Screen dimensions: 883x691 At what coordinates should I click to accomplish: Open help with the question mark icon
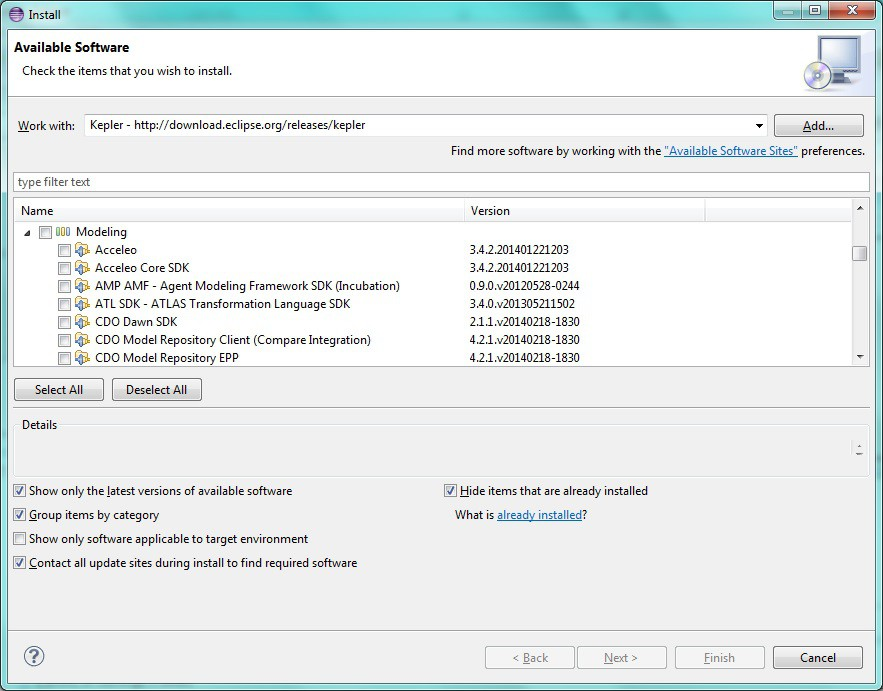(34, 656)
